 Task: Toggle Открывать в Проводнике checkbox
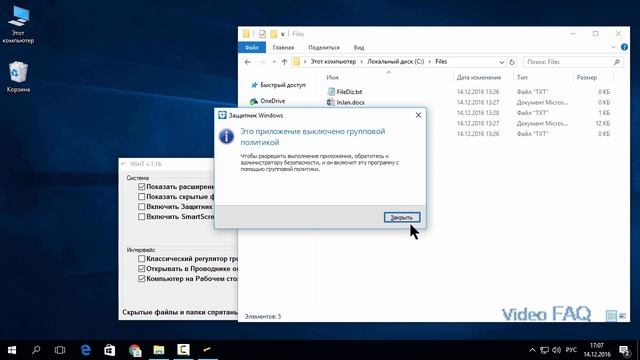[x=142, y=269]
